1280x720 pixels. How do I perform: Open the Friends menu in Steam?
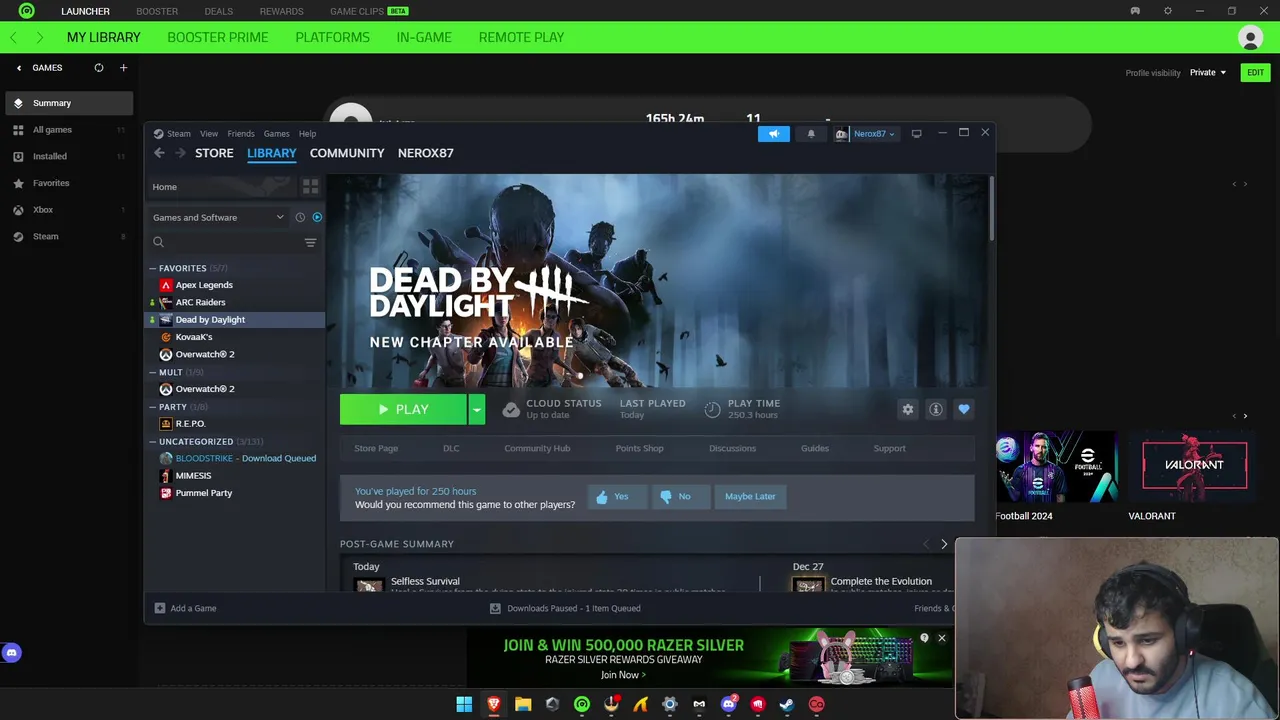pyautogui.click(x=241, y=133)
